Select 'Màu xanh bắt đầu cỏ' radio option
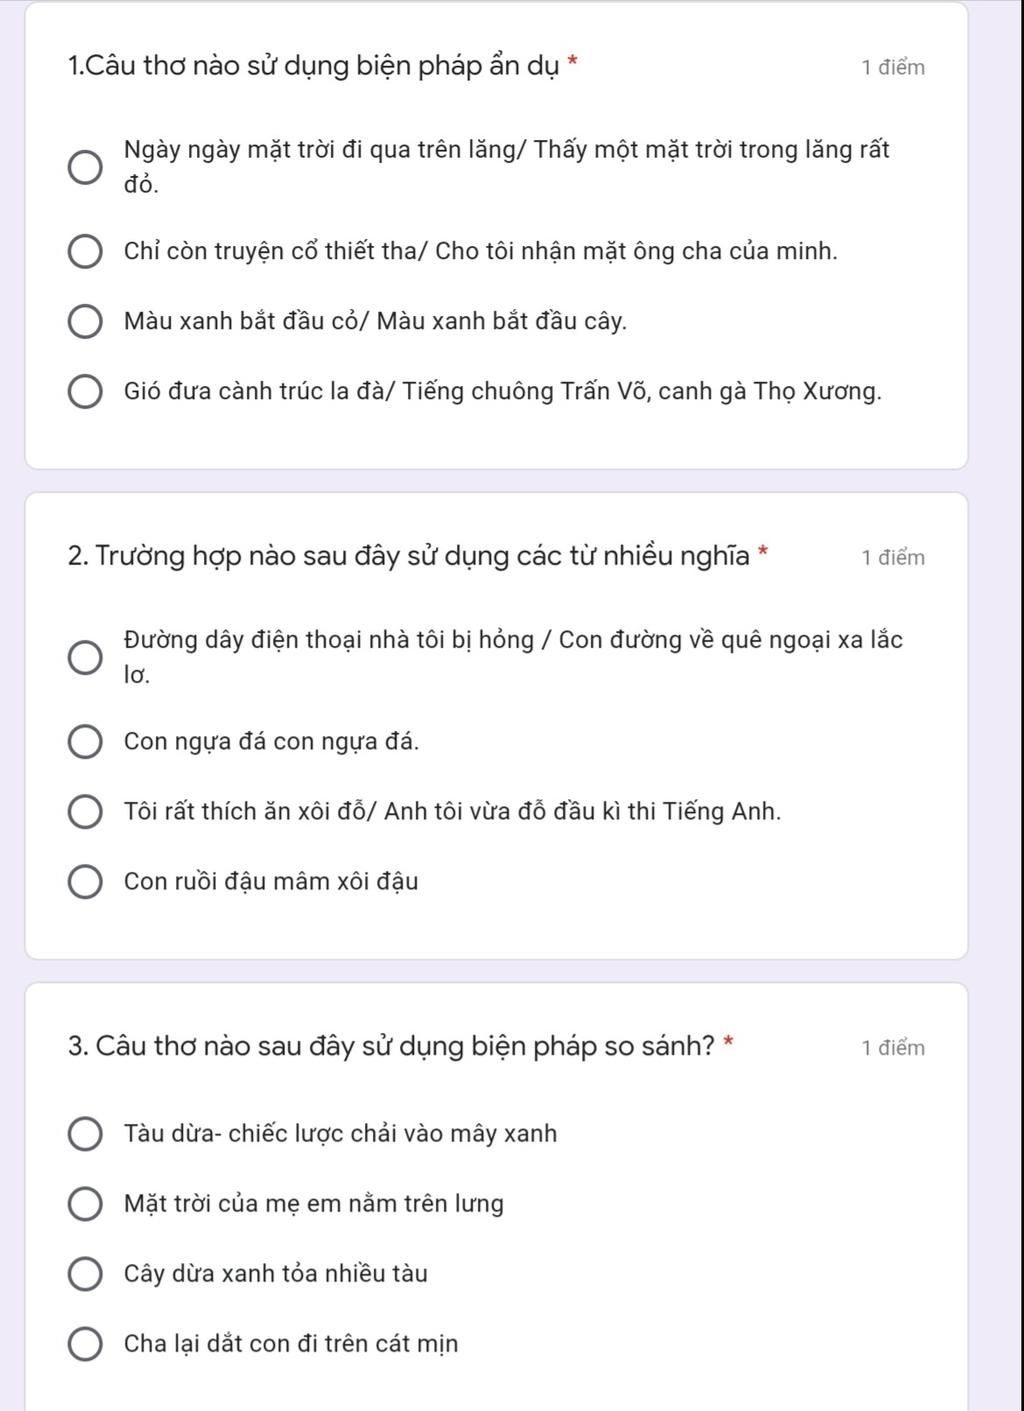 (x=84, y=322)
